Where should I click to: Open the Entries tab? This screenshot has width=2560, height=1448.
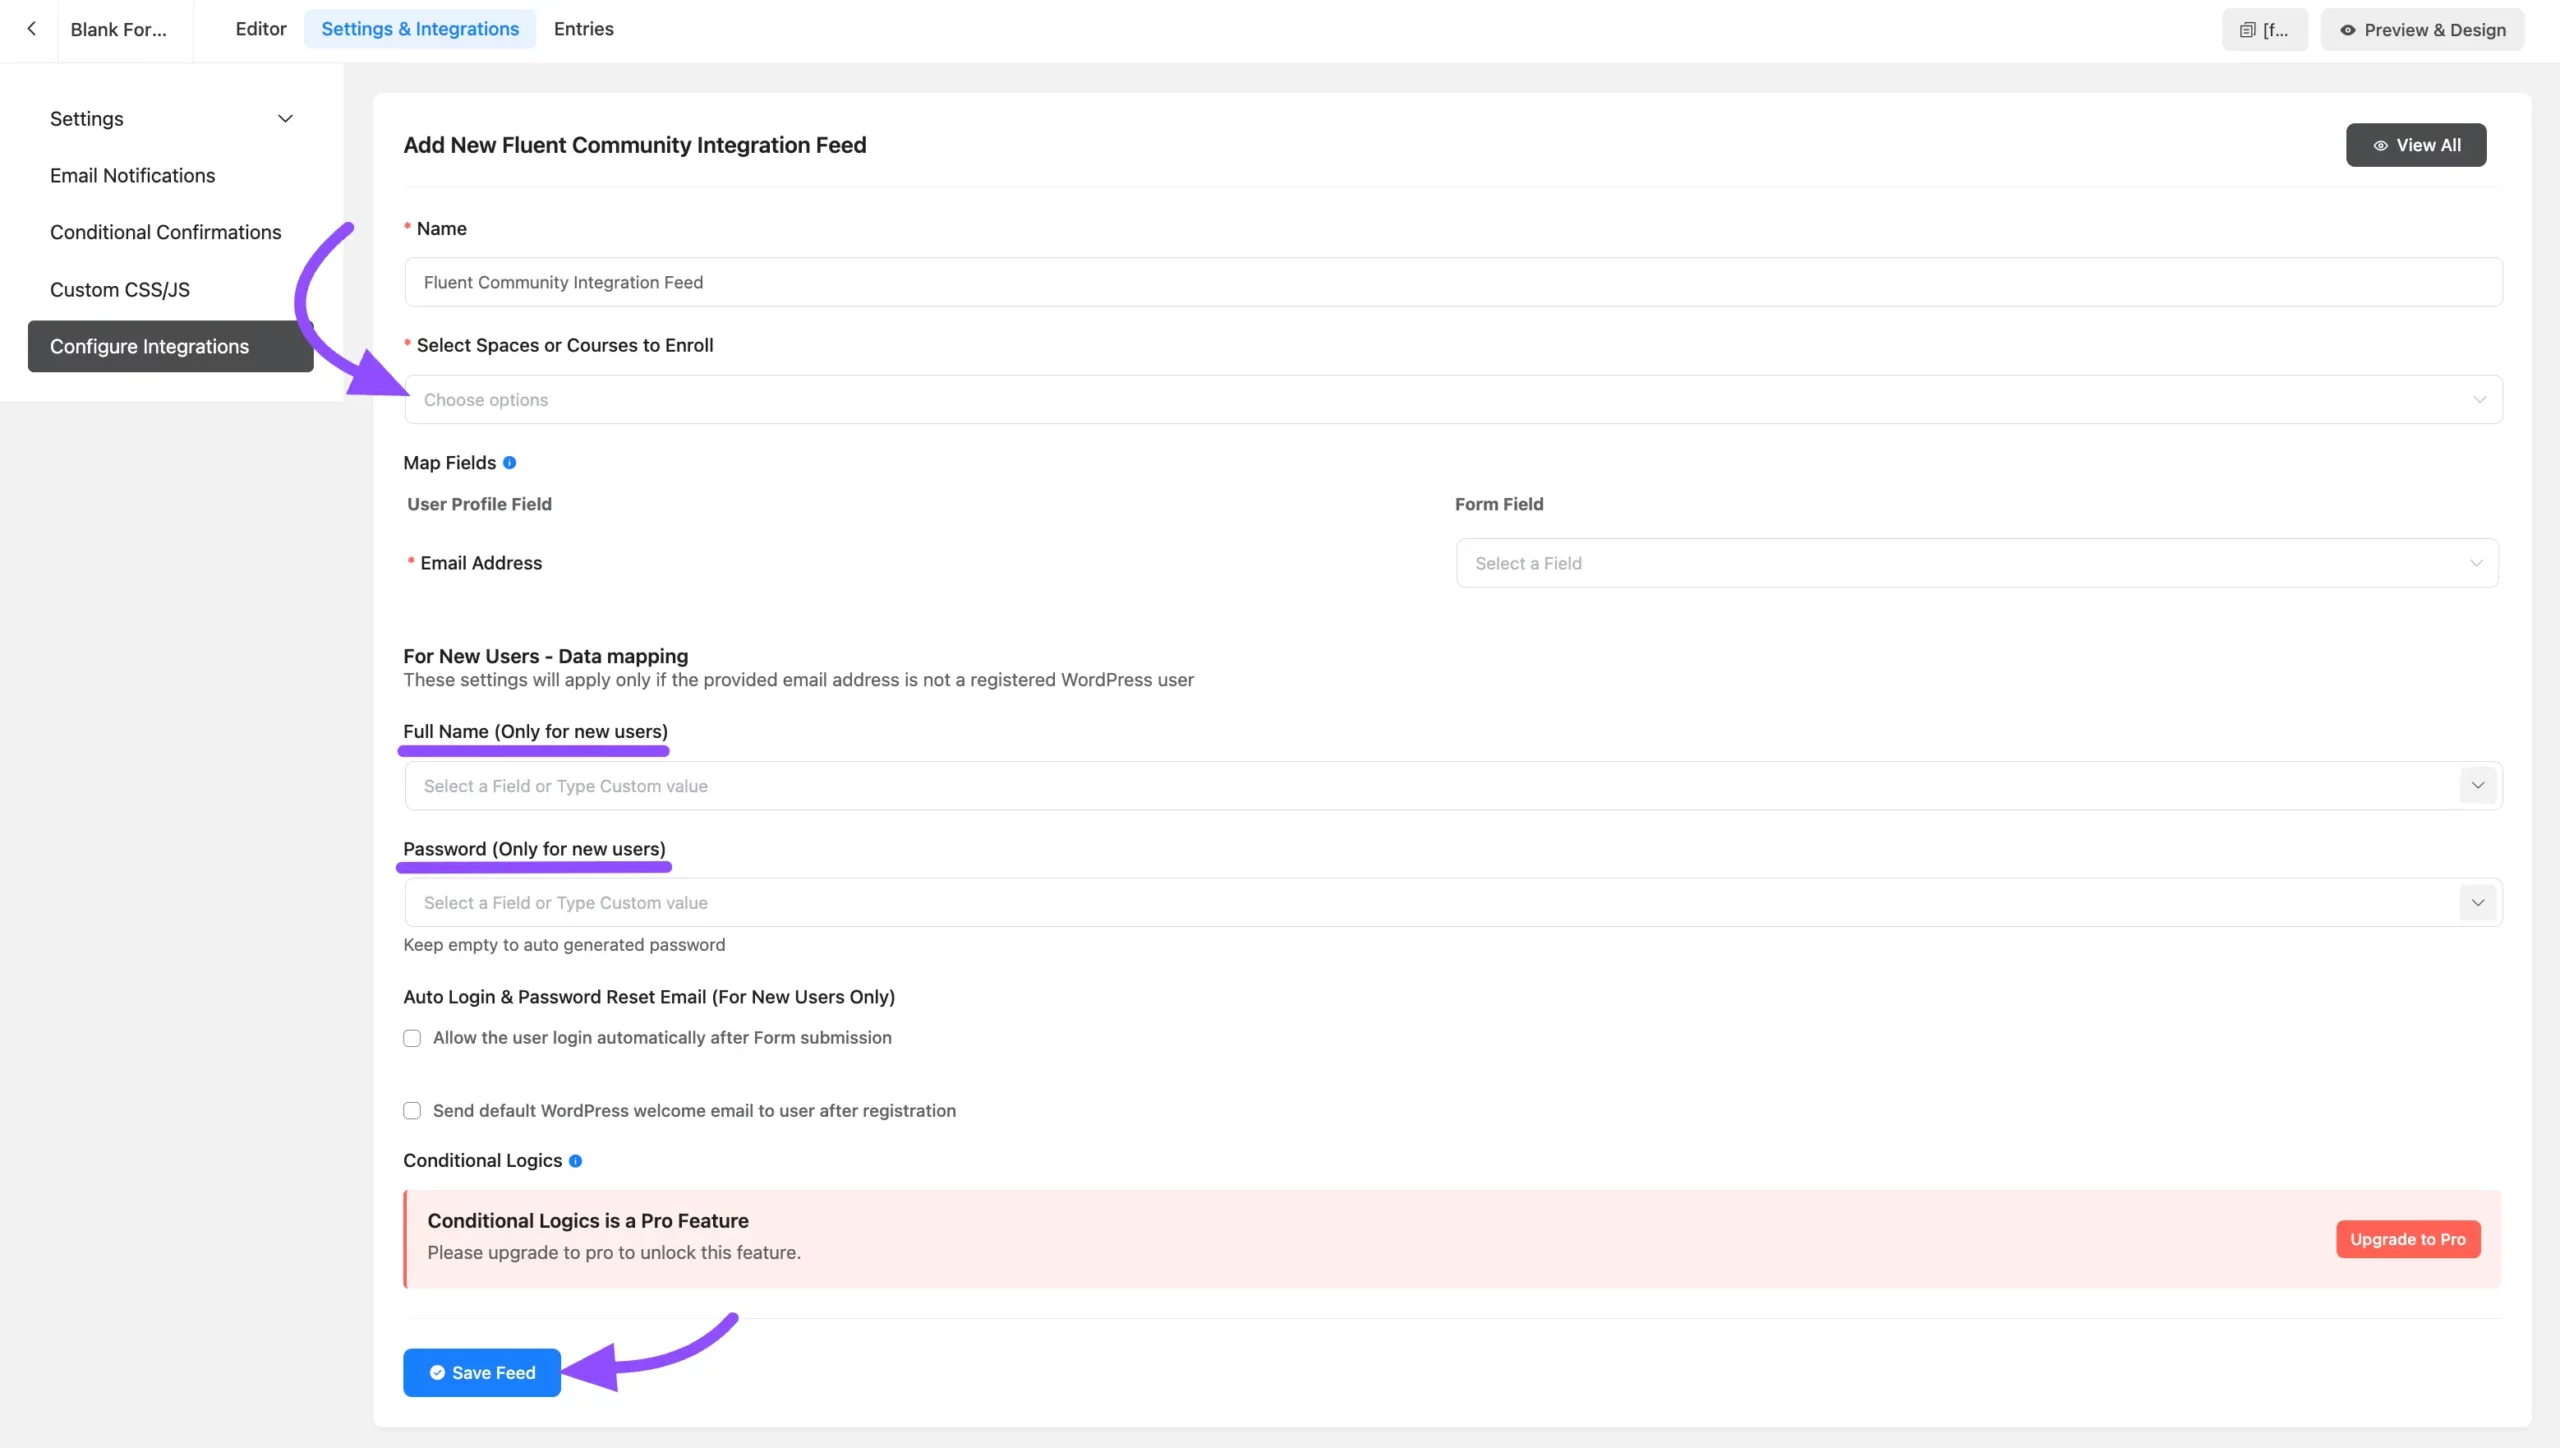click(583, 29)
